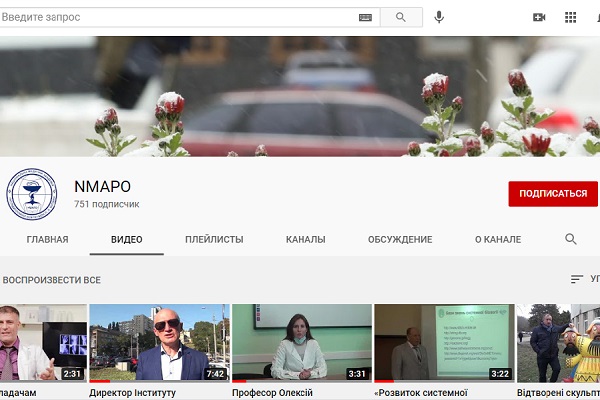Click the magnifier search button
The height and width of the screenshot is (400, 600).
[401, 17]
